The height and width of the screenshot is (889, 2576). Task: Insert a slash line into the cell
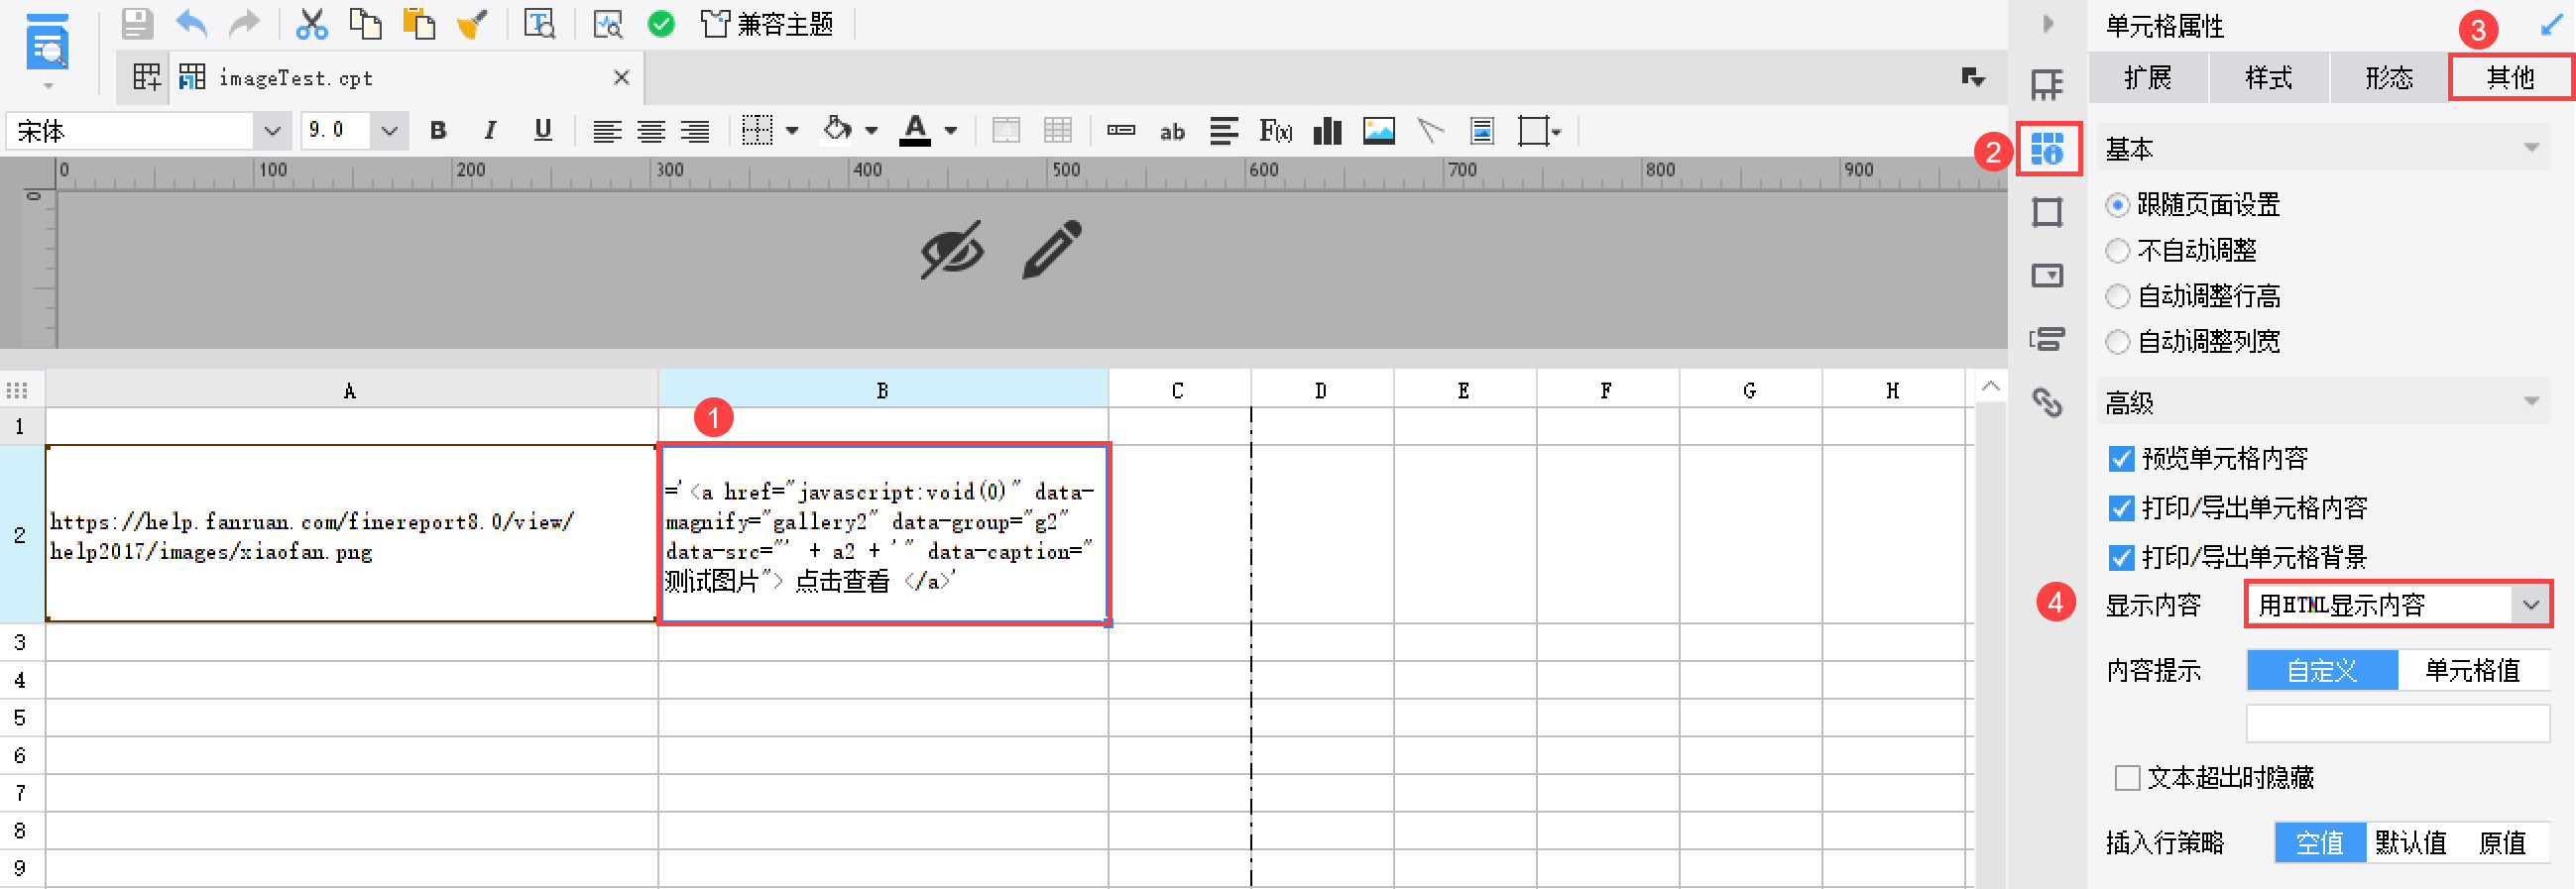[x=1431, y=131]
